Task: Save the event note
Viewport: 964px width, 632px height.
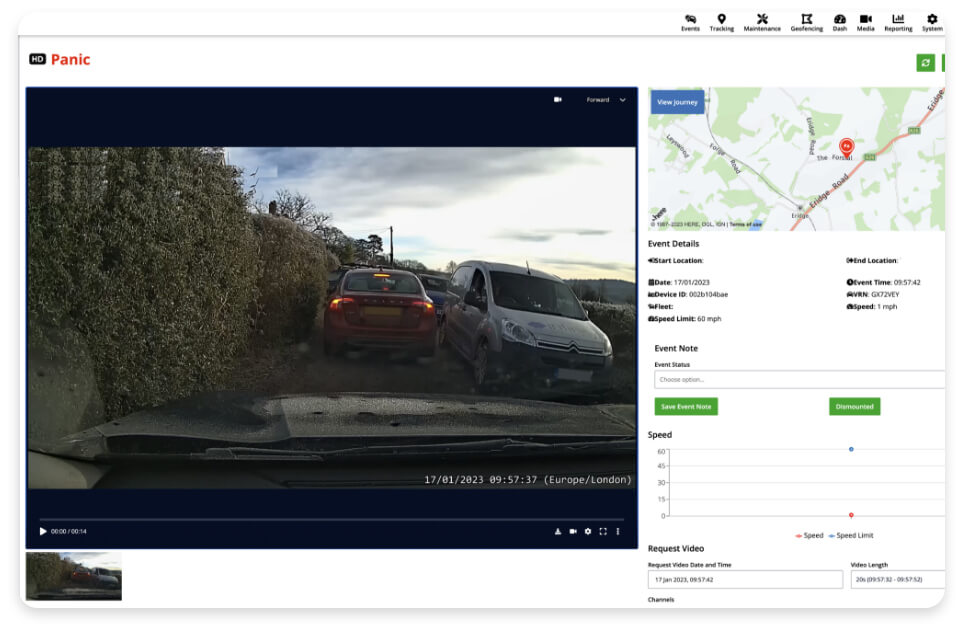Action: [x=686, y=406]
